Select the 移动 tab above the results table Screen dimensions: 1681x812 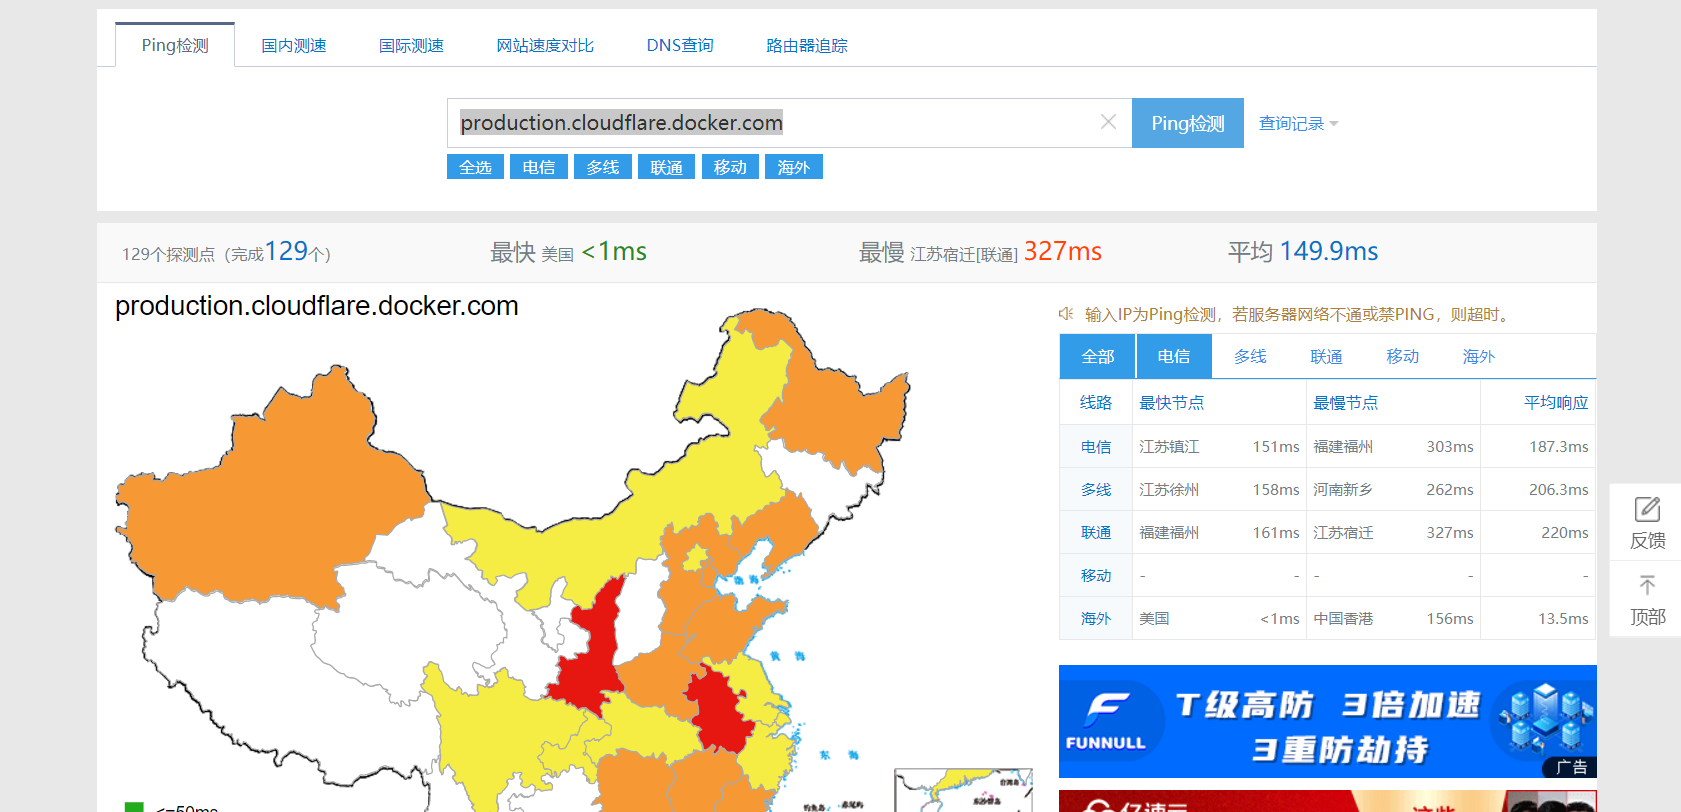click(1402, 356)
